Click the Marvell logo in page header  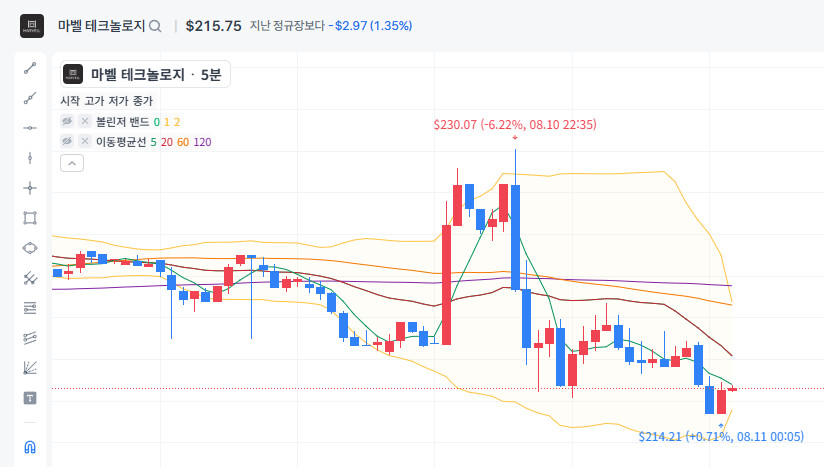(x=32, y=26)
